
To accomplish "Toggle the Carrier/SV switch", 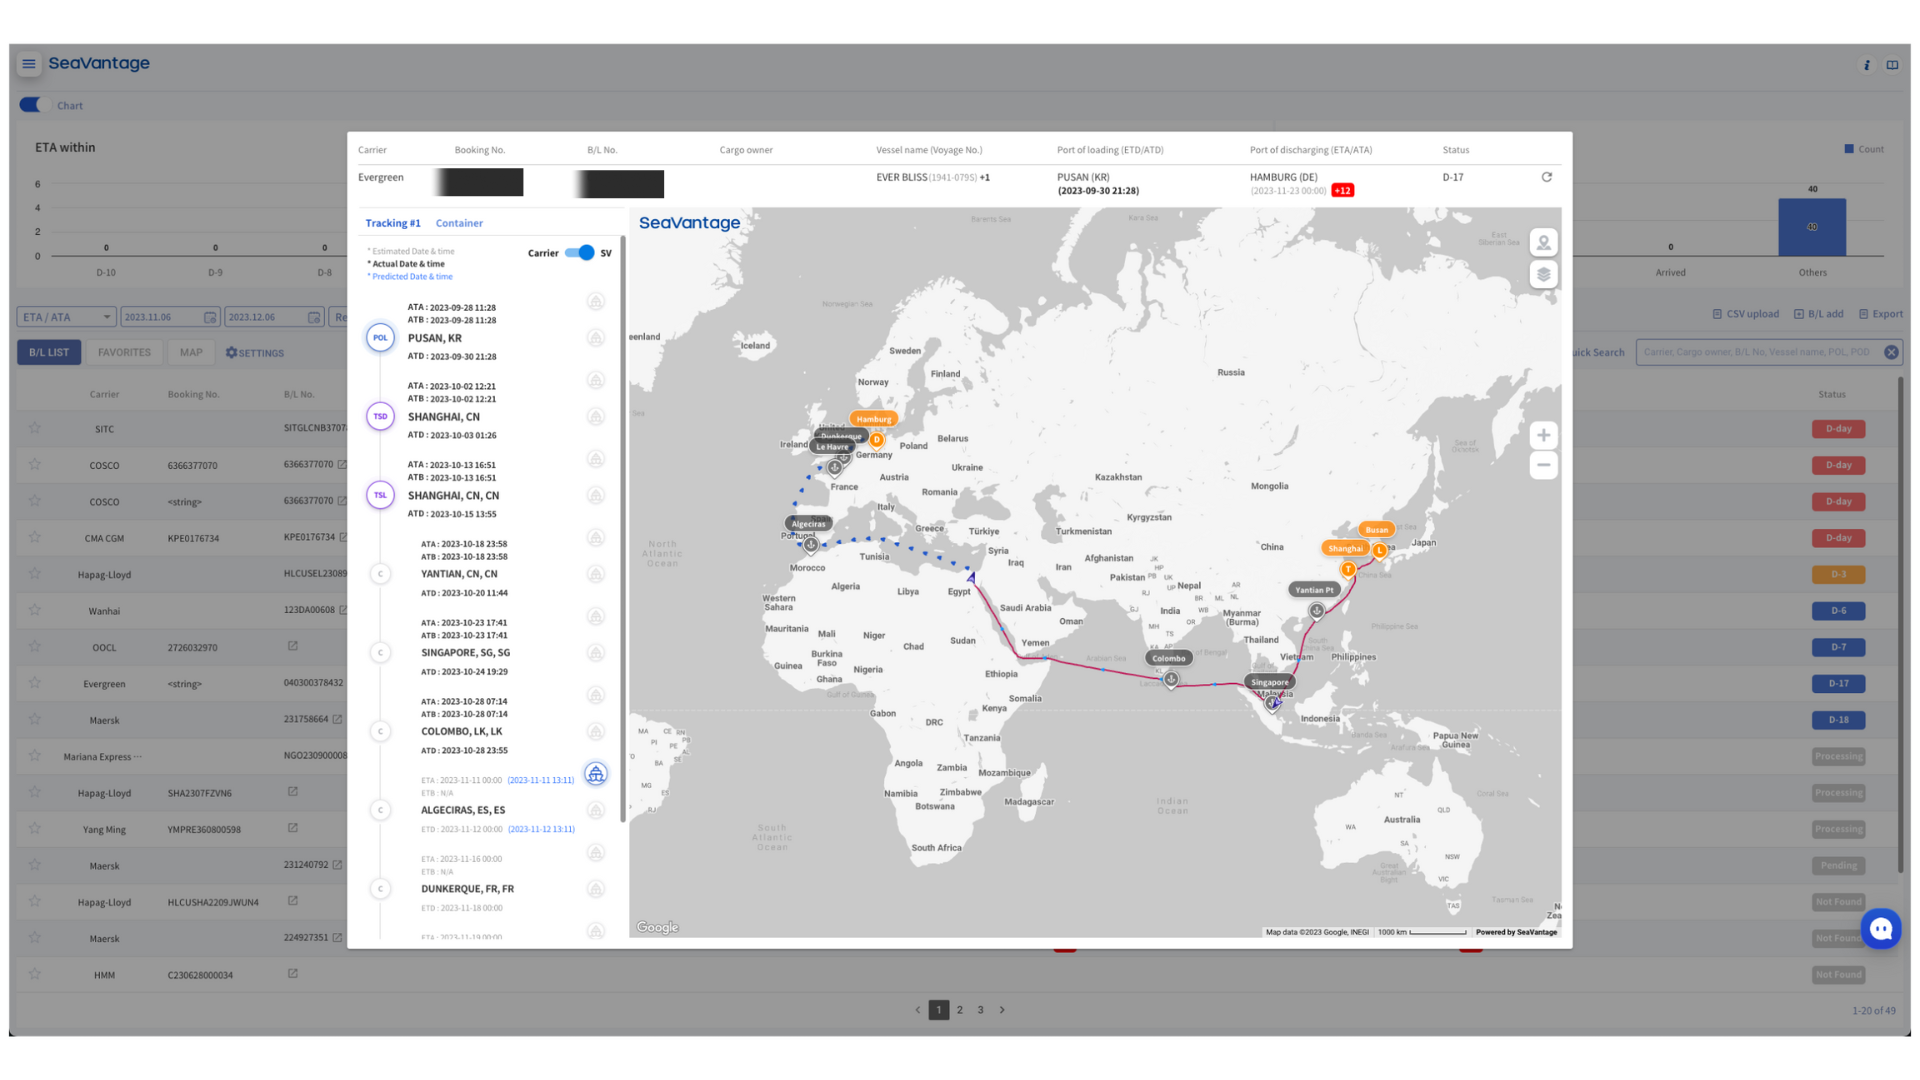I will tap(579, 253).
